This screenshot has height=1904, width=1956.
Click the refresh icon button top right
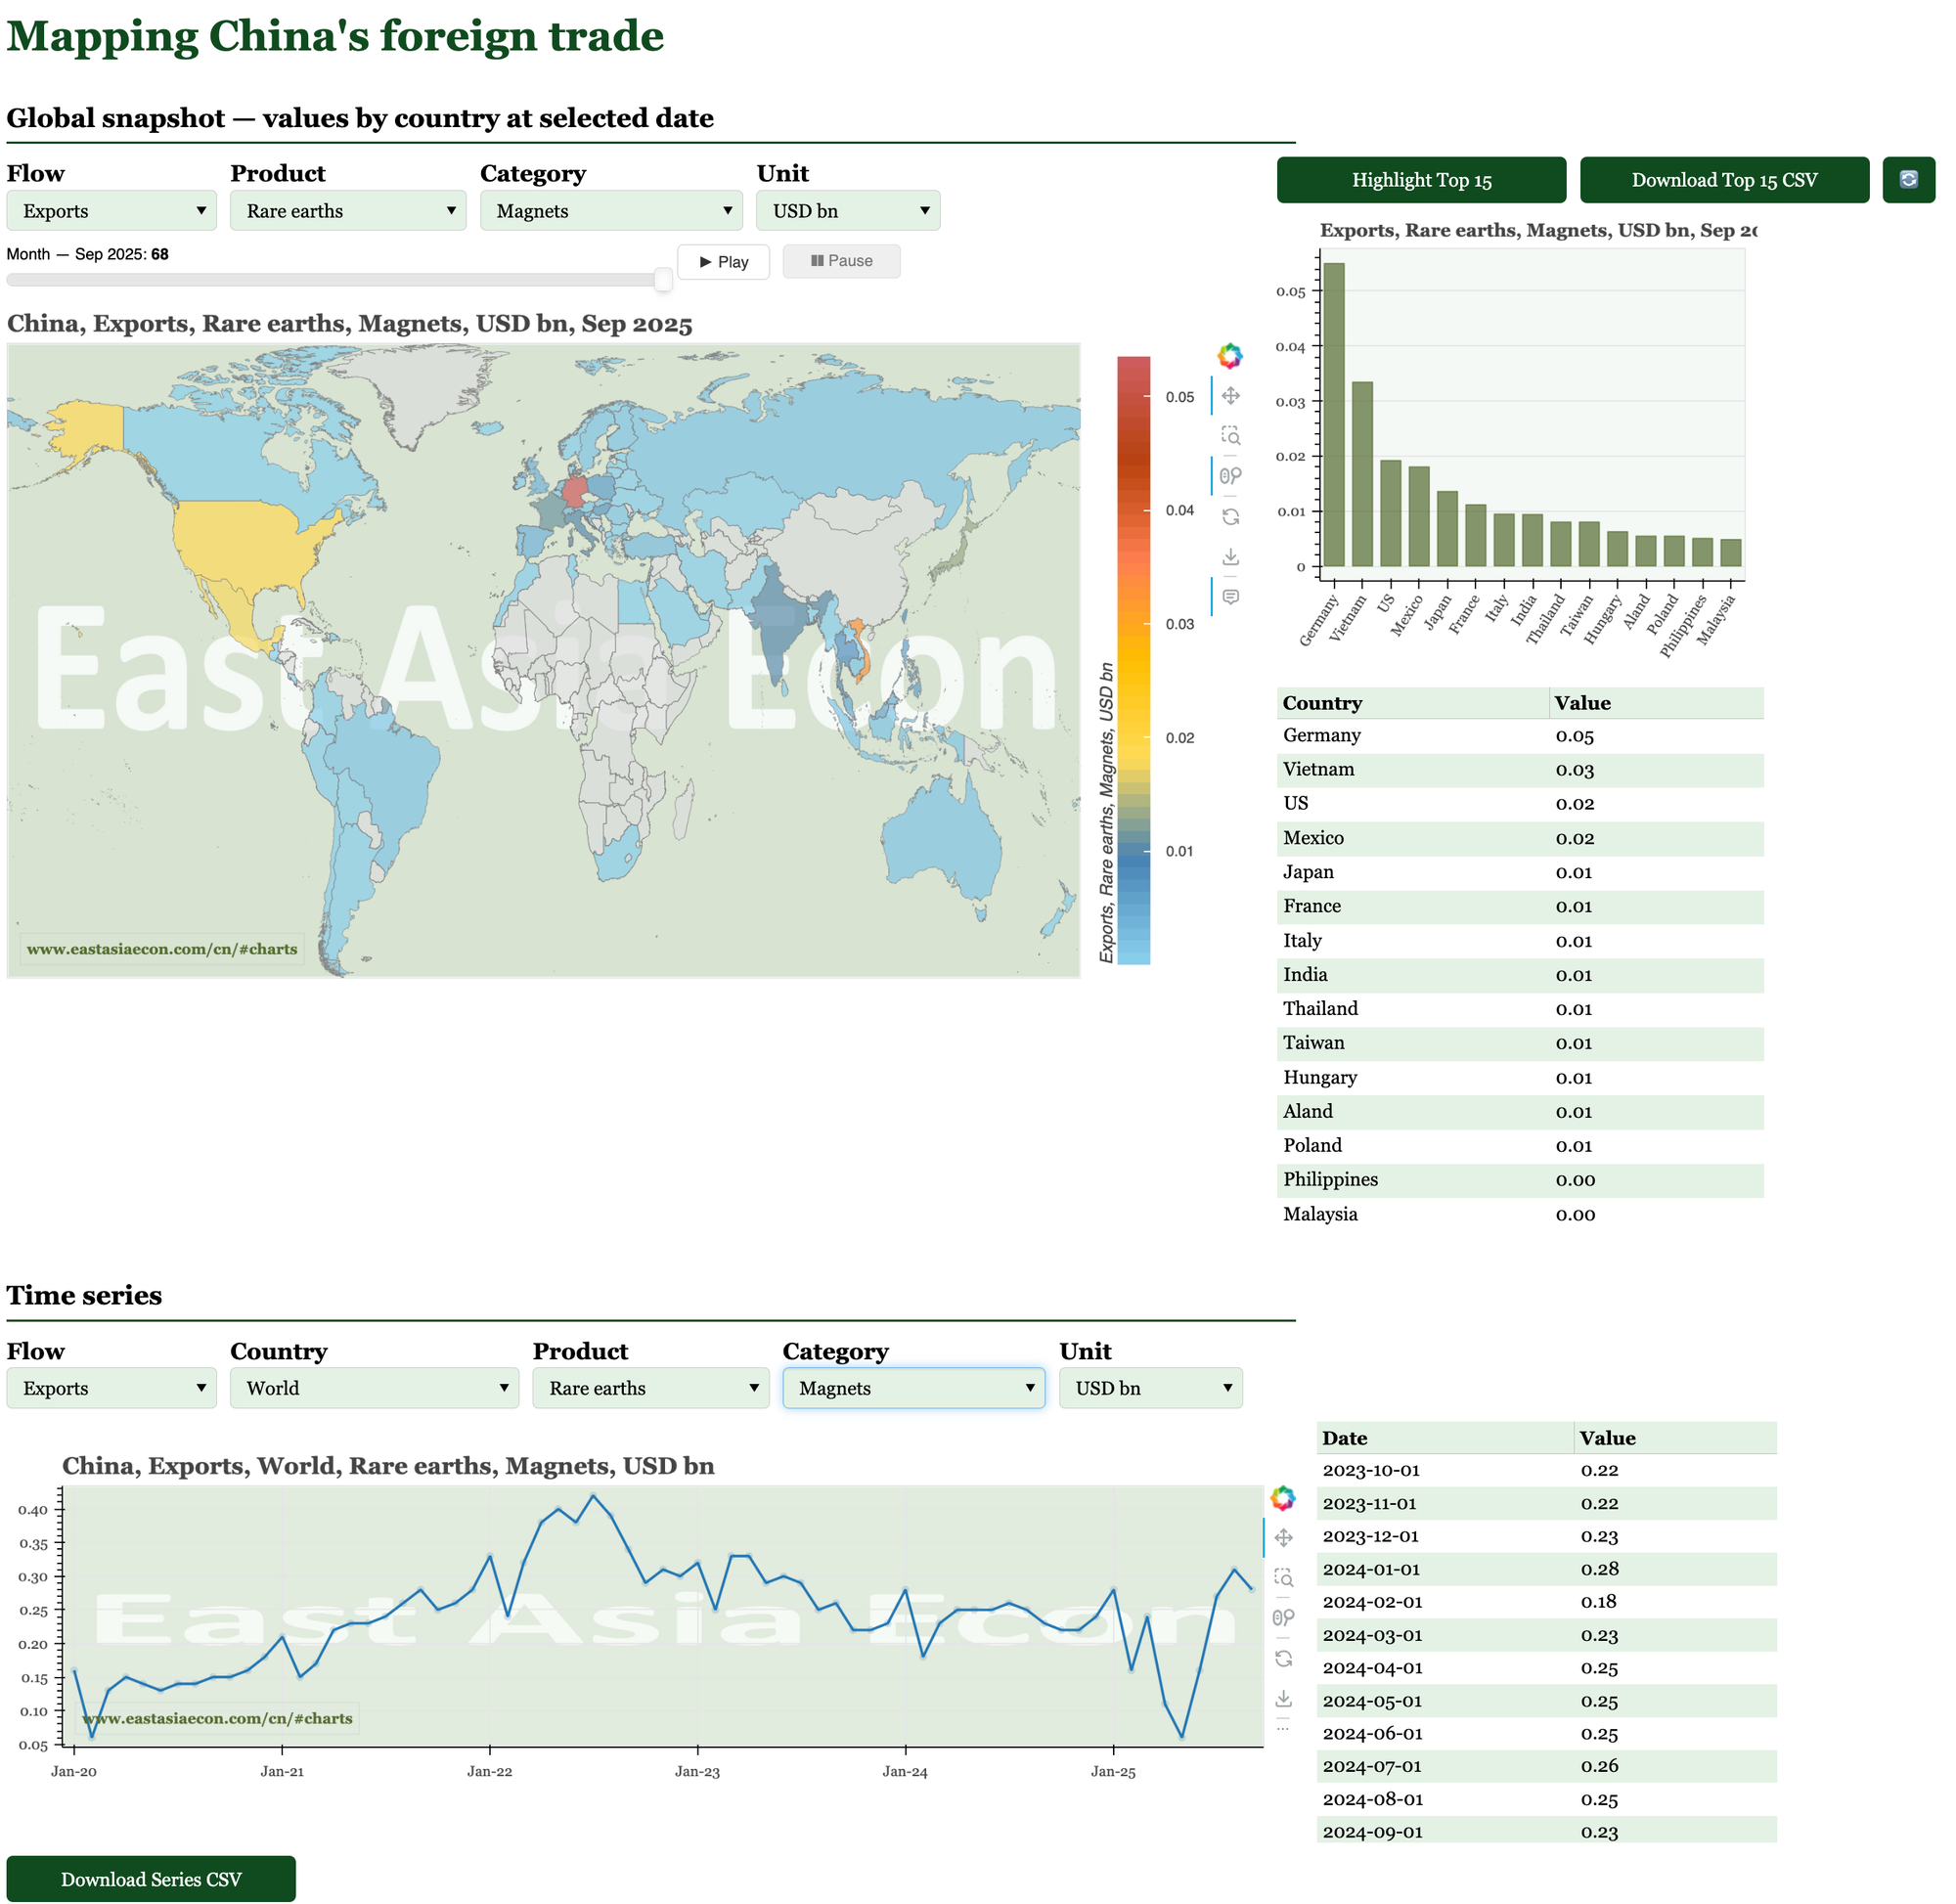[1908, 180]
